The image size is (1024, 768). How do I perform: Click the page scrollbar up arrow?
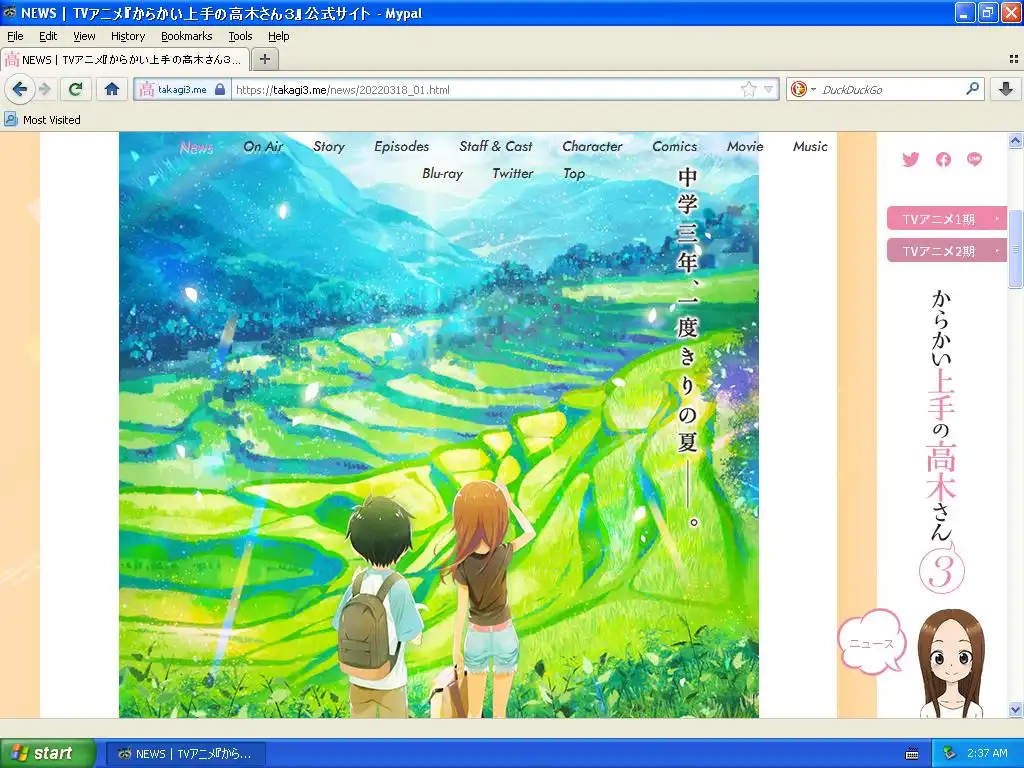click(x=1015, y=140)
